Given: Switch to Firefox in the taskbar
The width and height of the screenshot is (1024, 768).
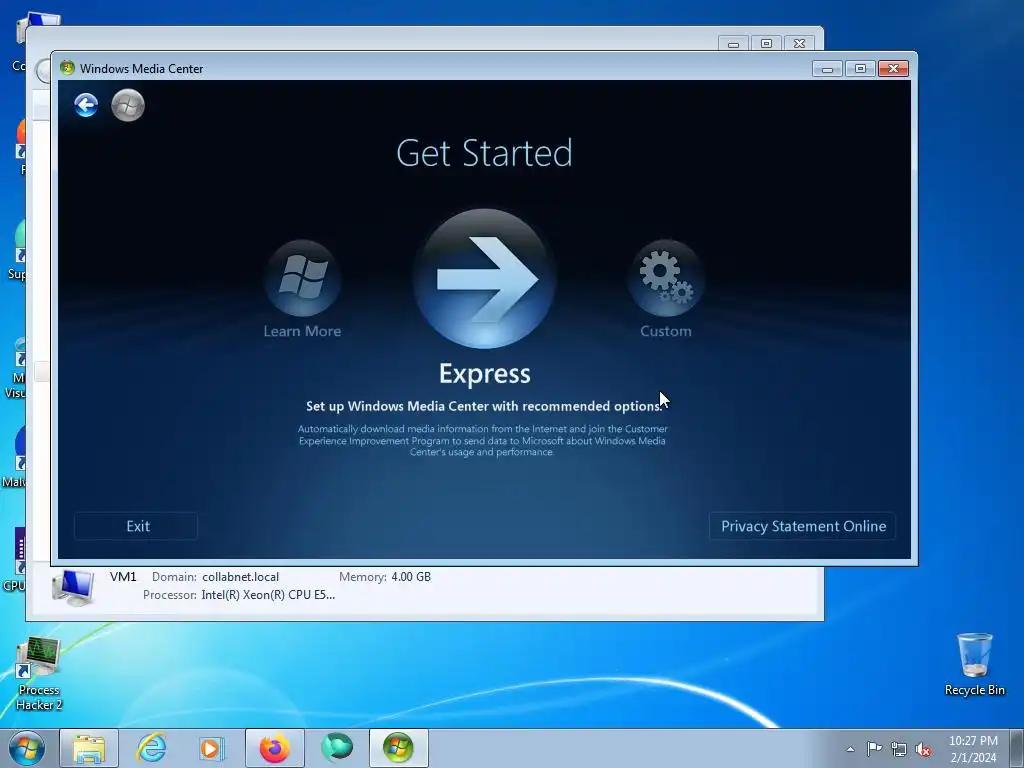Looking at the screenshot, I should coord(275,748).
